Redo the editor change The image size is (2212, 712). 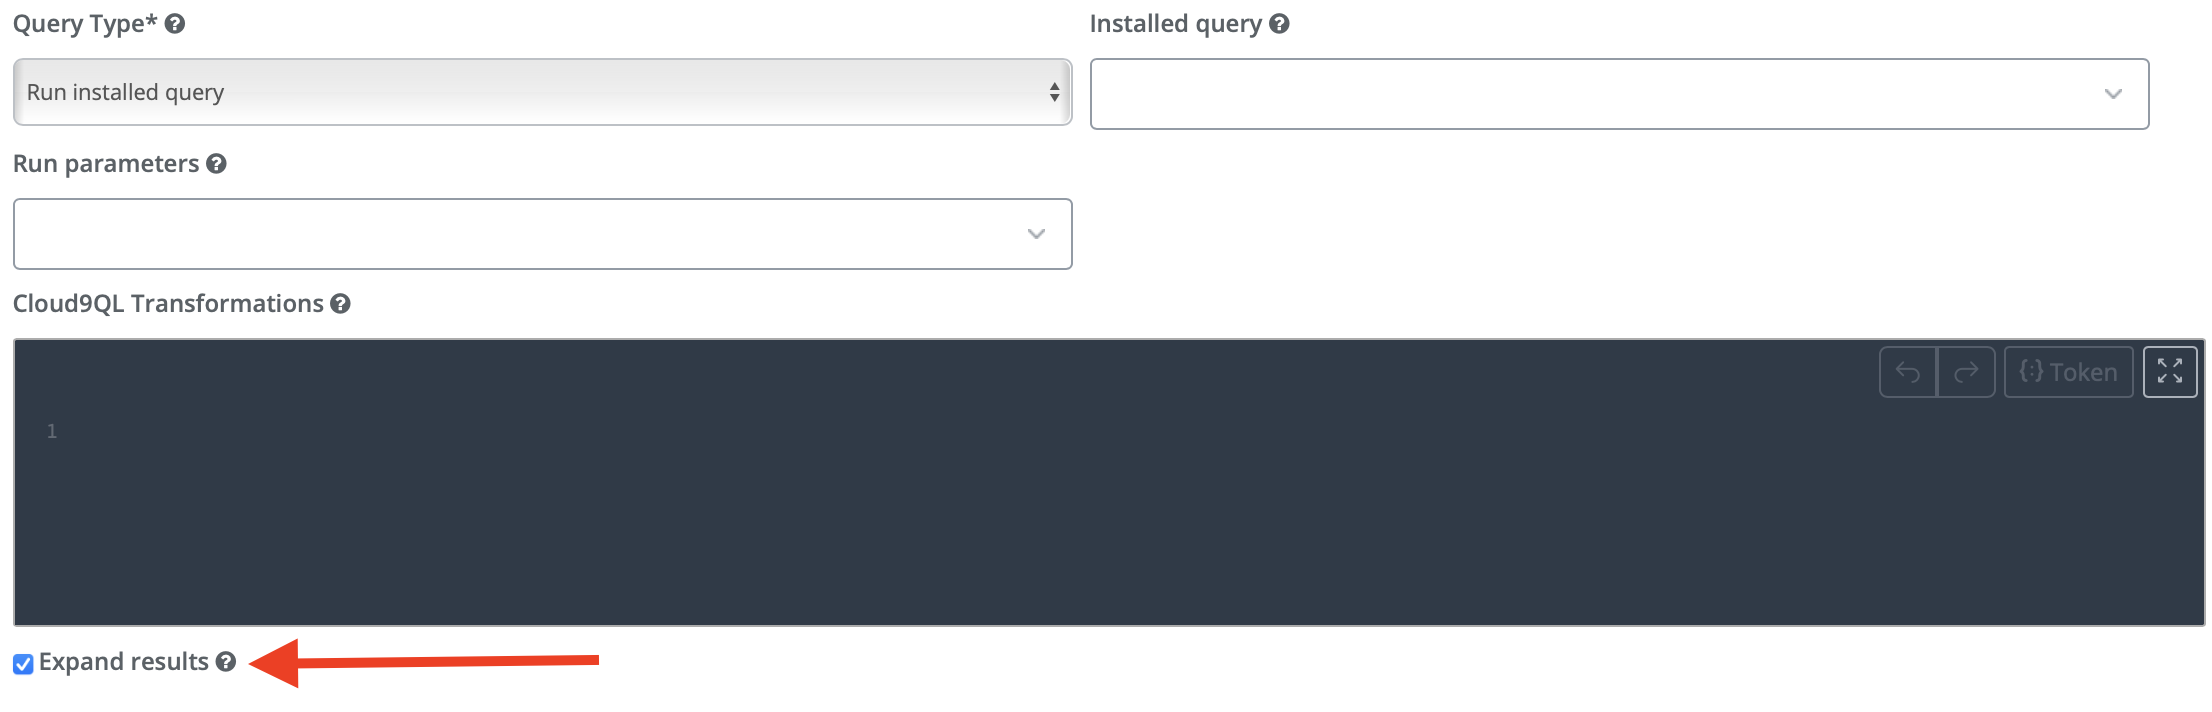(1966, 373)
